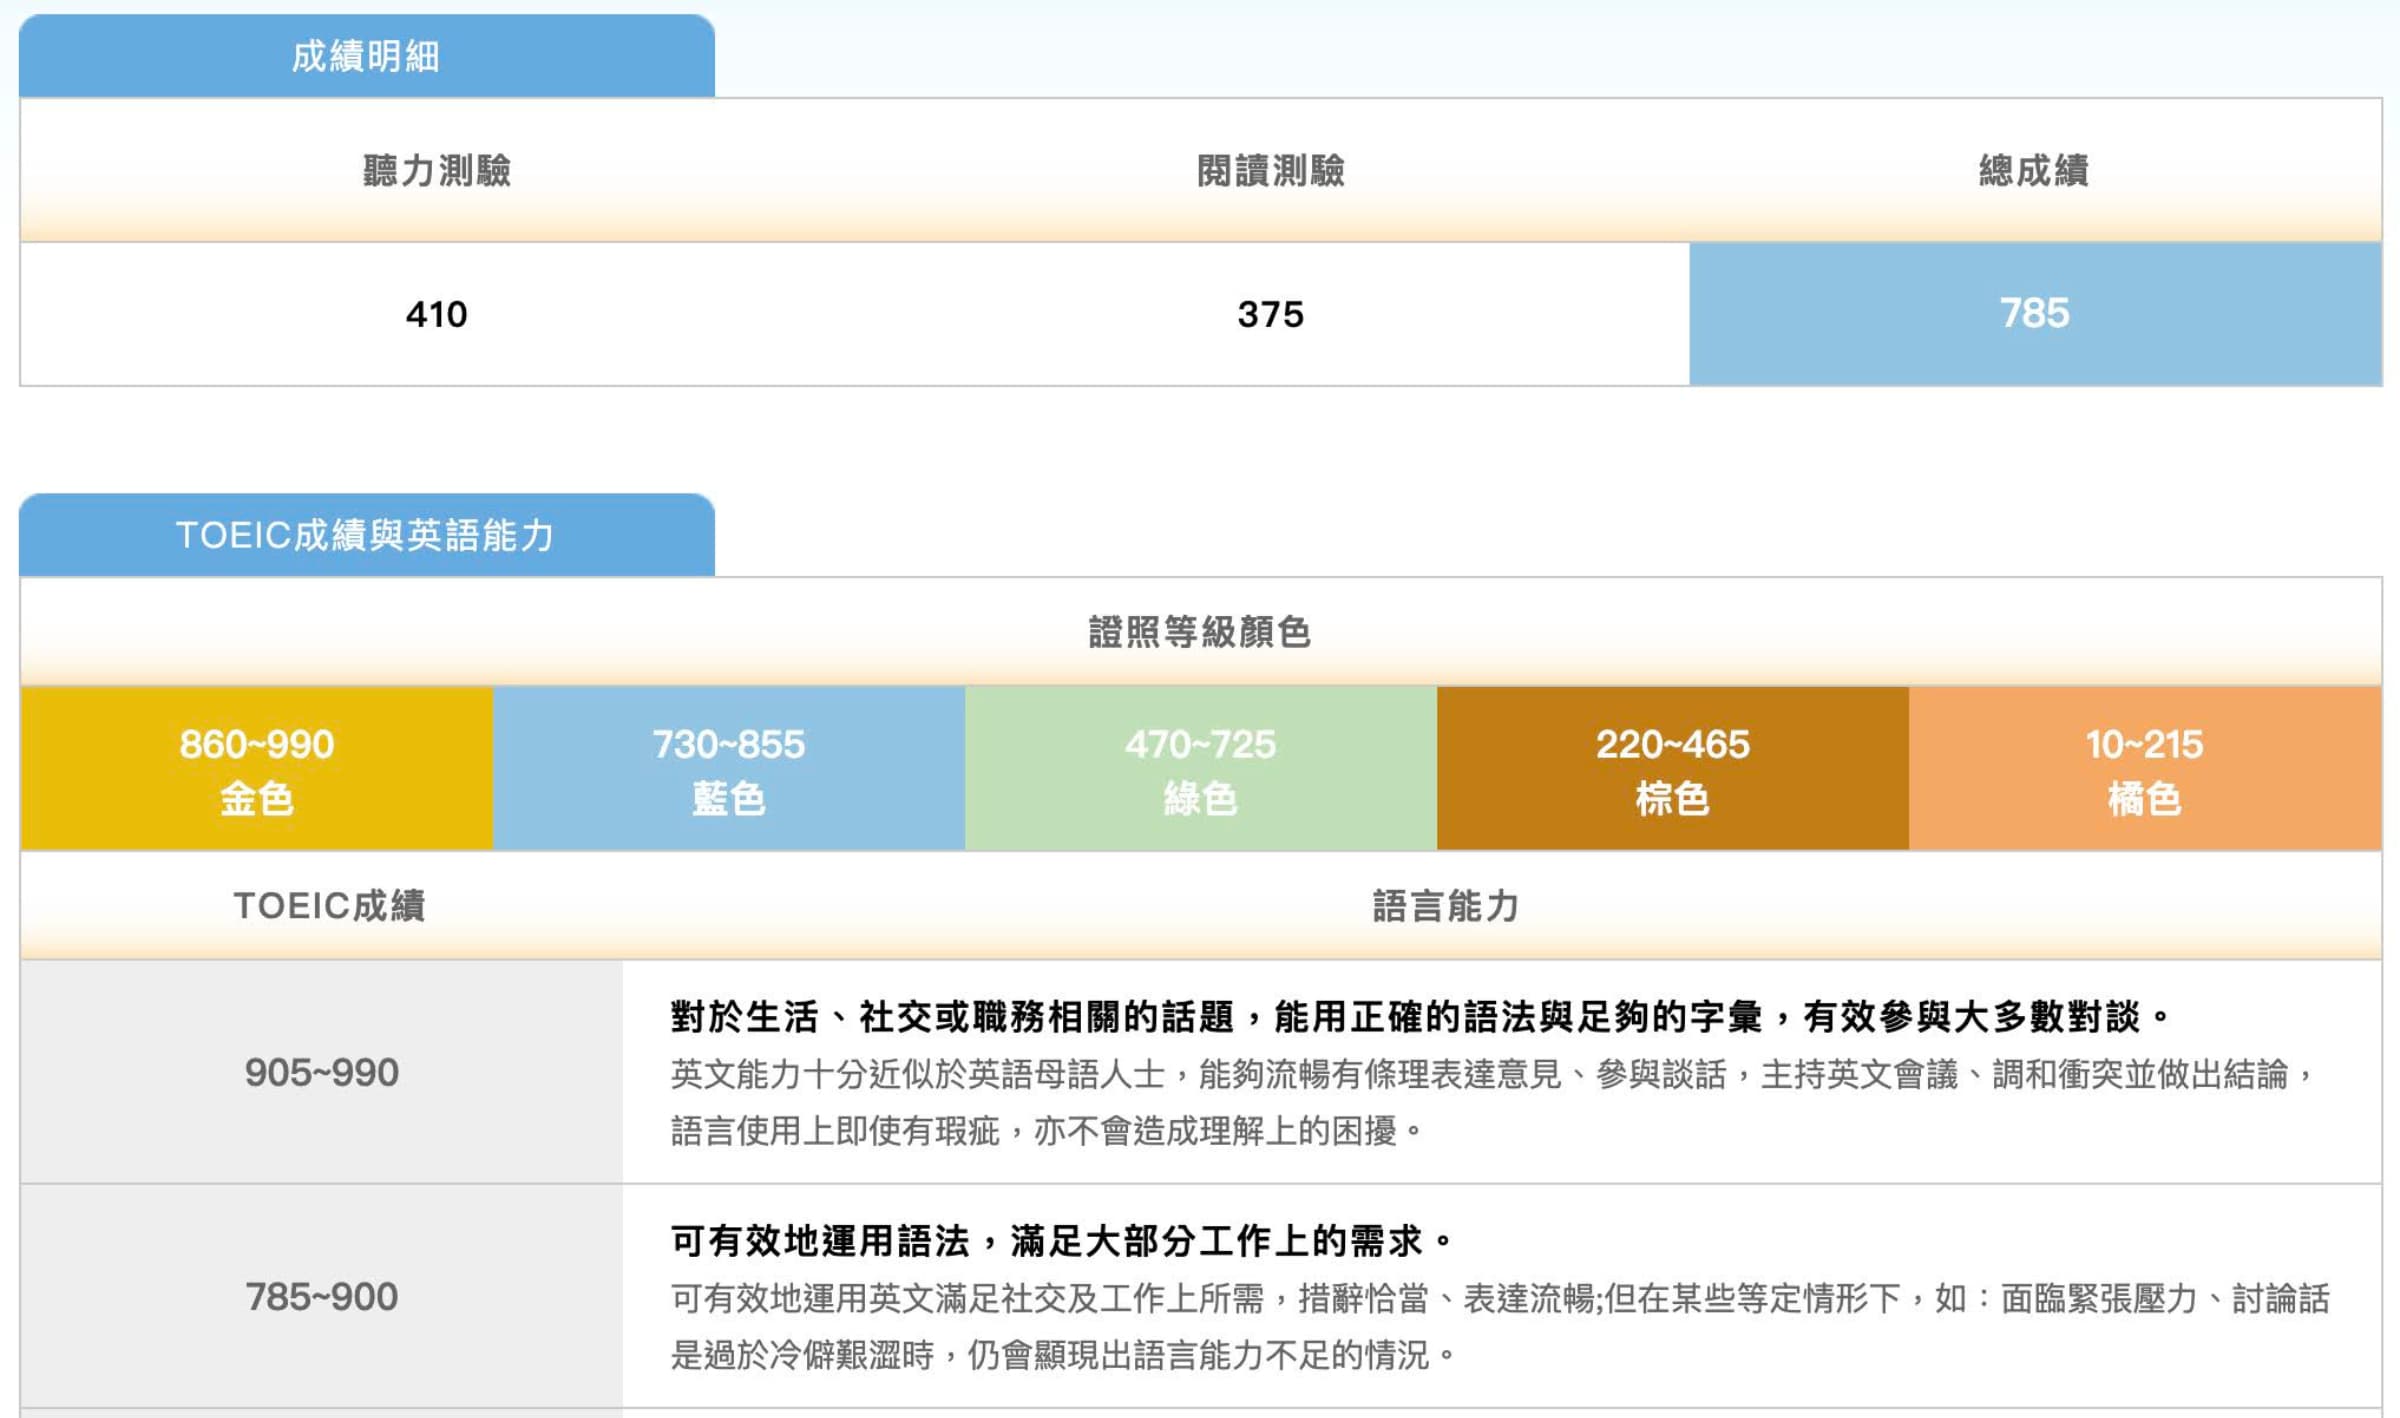Viewport: 2400px width, 1418px height.
Task: Click the 語言能力 column header
Action: pos(1450,907)
